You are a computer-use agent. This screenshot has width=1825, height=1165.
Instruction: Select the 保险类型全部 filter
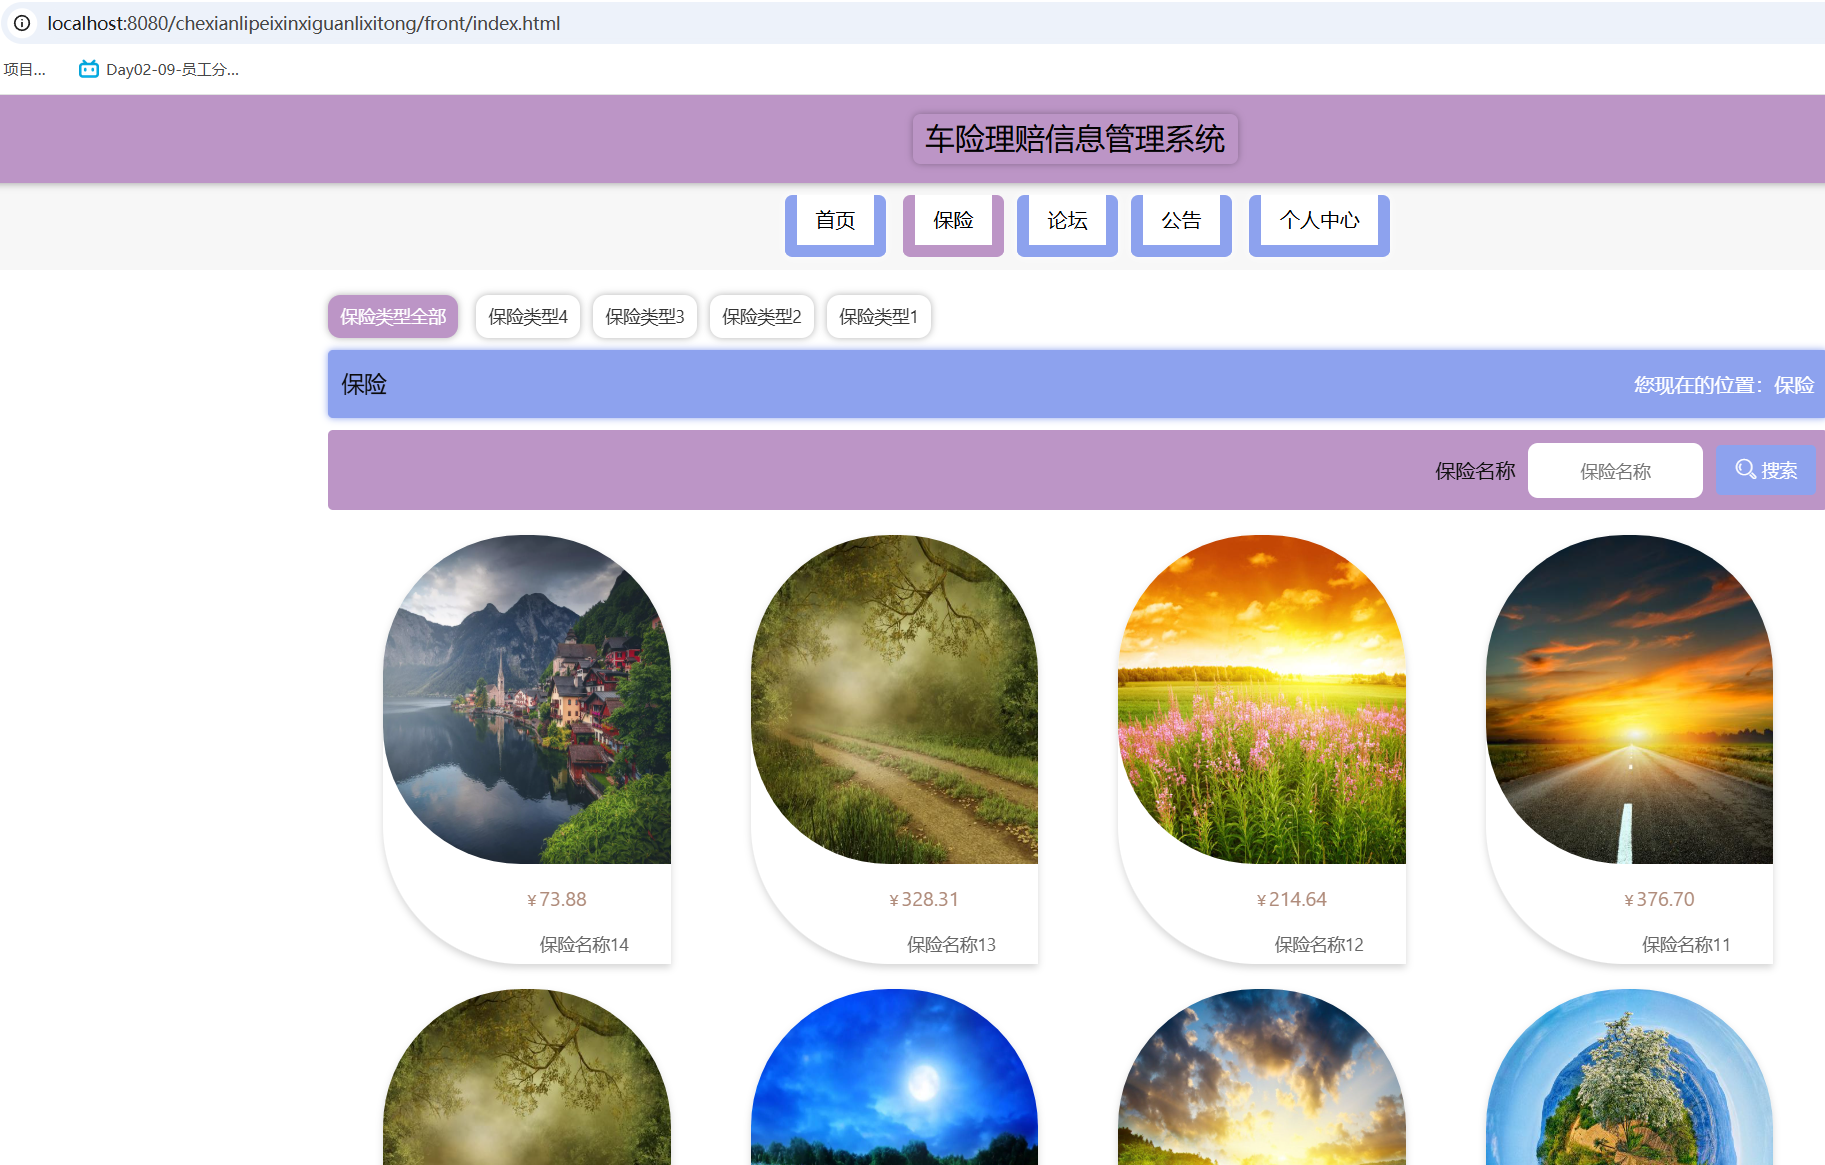pos(393,316)
